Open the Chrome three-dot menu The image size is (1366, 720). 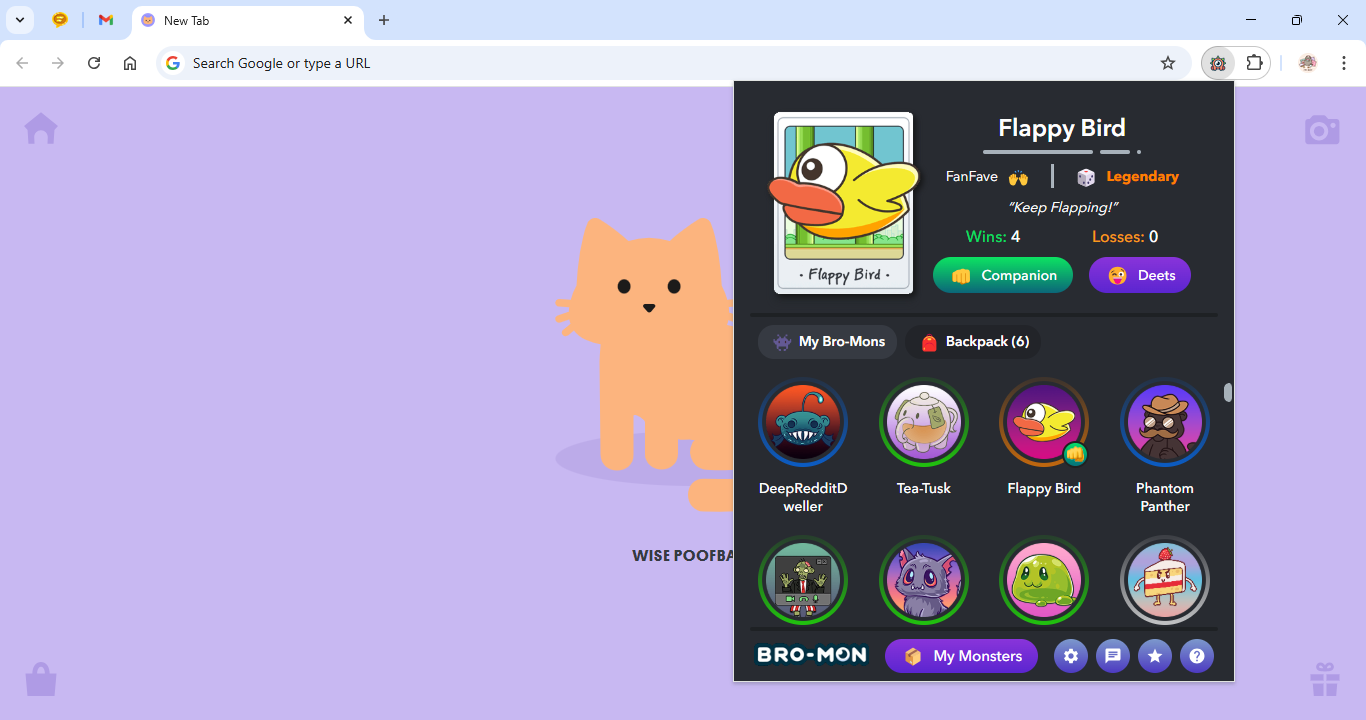1345,63
